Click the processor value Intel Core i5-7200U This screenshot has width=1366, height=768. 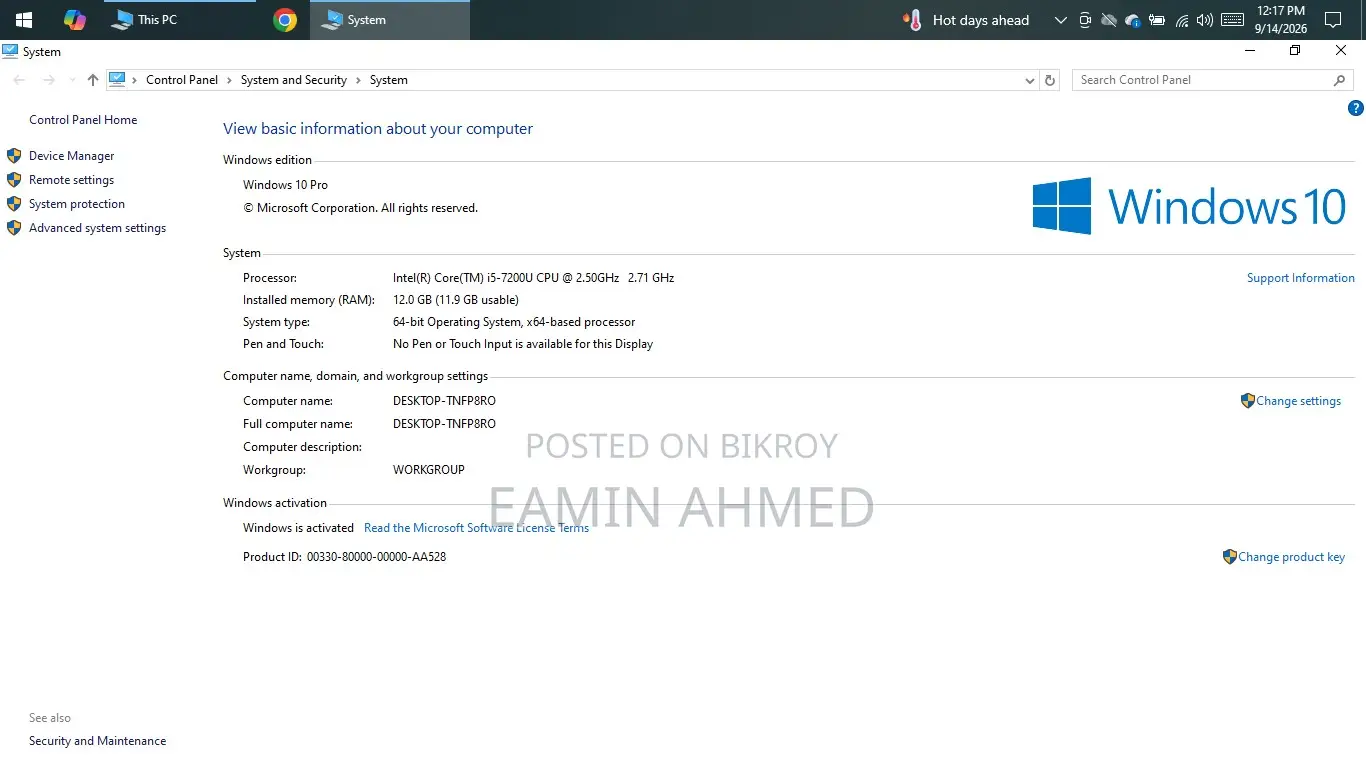[x=533, y=278]
